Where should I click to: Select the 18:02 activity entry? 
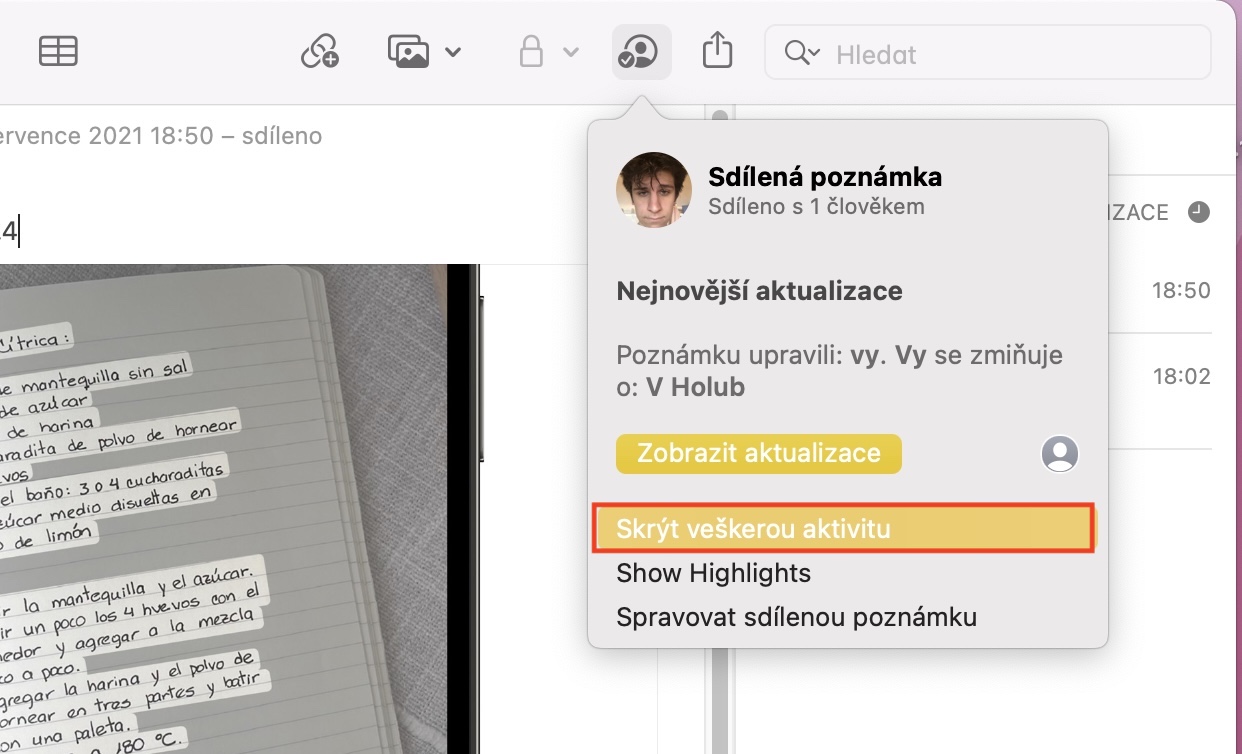click(1181, 377)
